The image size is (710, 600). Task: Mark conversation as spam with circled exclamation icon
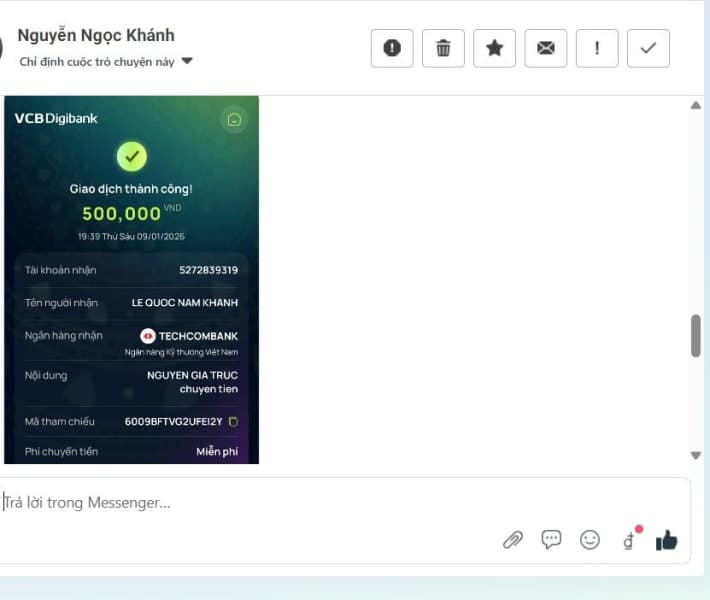coord(392,48)
